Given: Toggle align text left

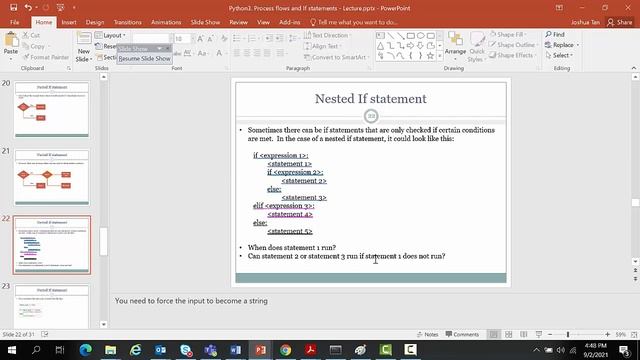Looking at the screenshot, I should pyautogui.click(x=237, y=53).
